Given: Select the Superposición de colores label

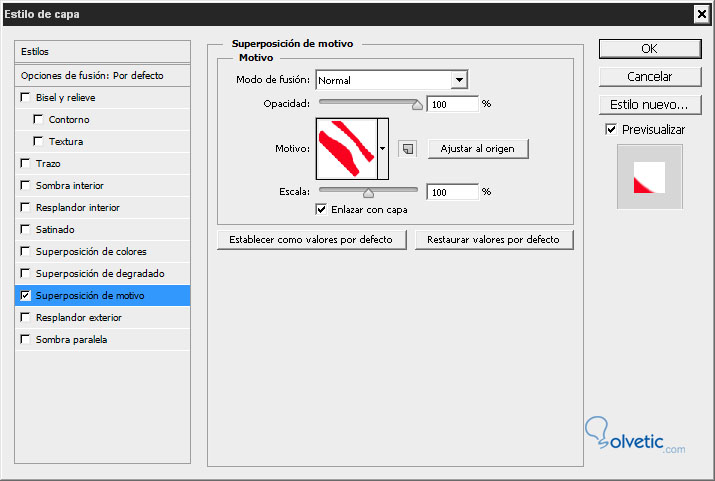Looking at the screenshot, I should coord(91,252).
